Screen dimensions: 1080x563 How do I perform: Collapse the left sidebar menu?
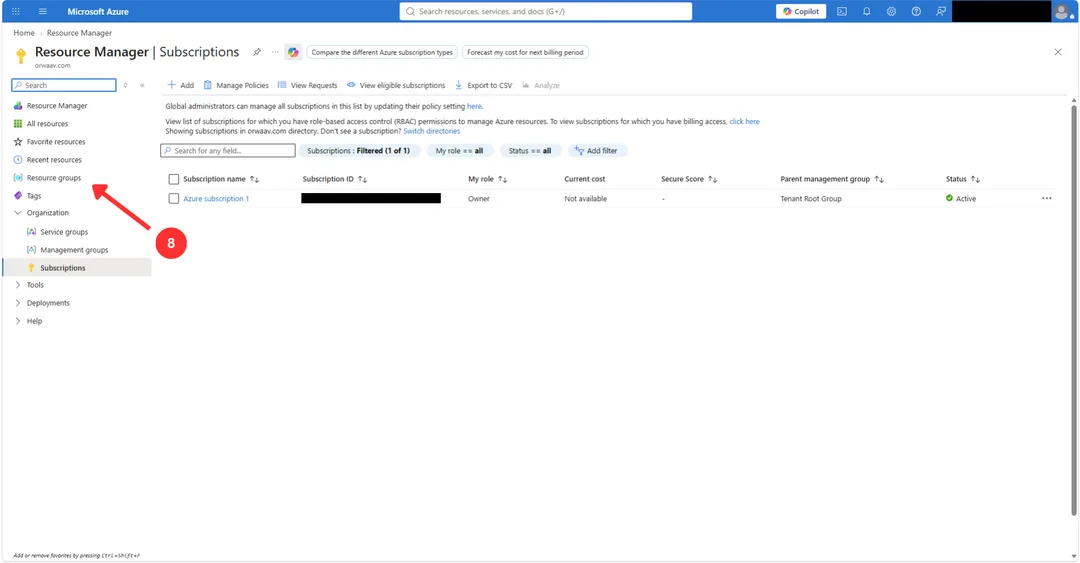click(x=143, y=85)
